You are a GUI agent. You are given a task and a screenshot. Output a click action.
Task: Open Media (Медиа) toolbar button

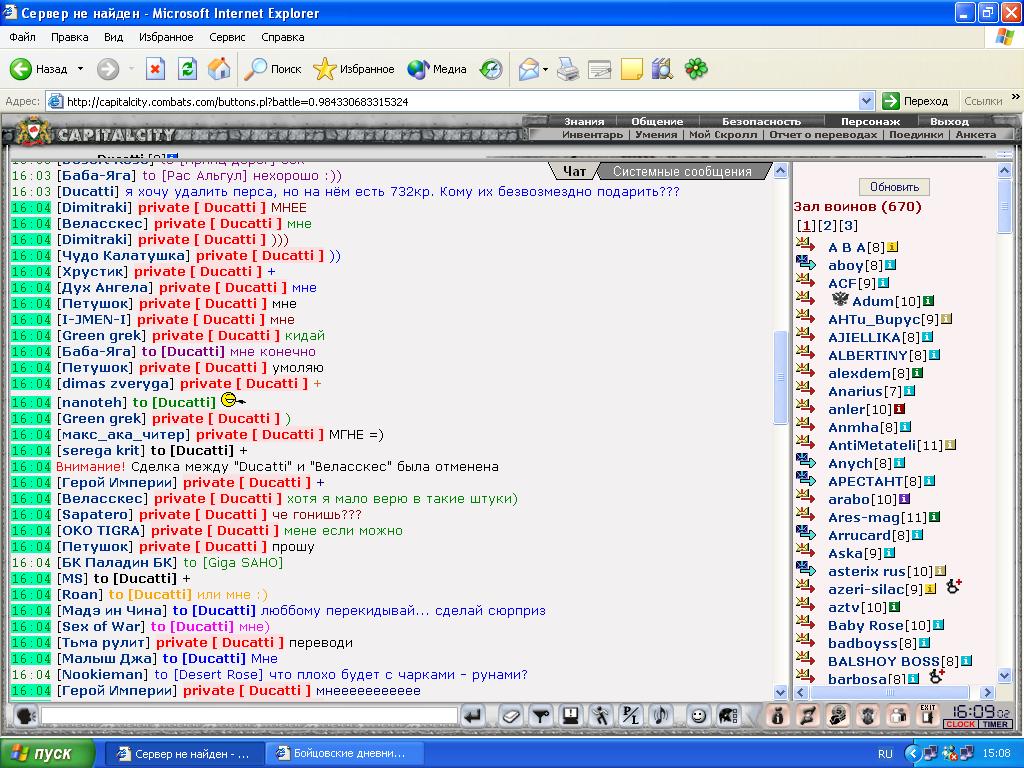(436, 69)
